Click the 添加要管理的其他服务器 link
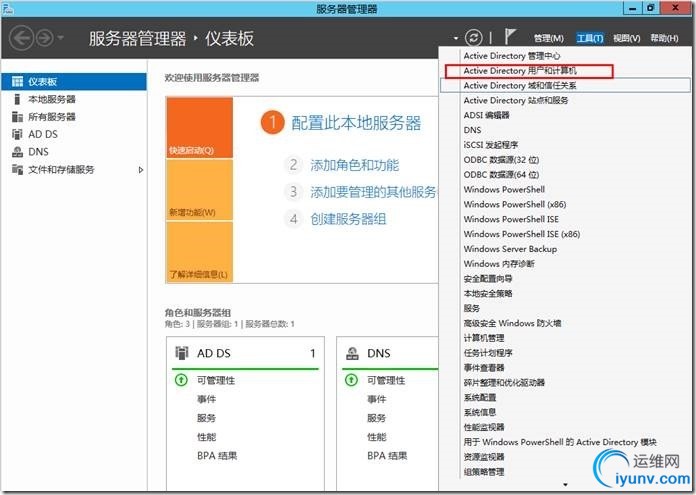Image resolution: width=696 pixels, height=495 pixels. point(374,192)
